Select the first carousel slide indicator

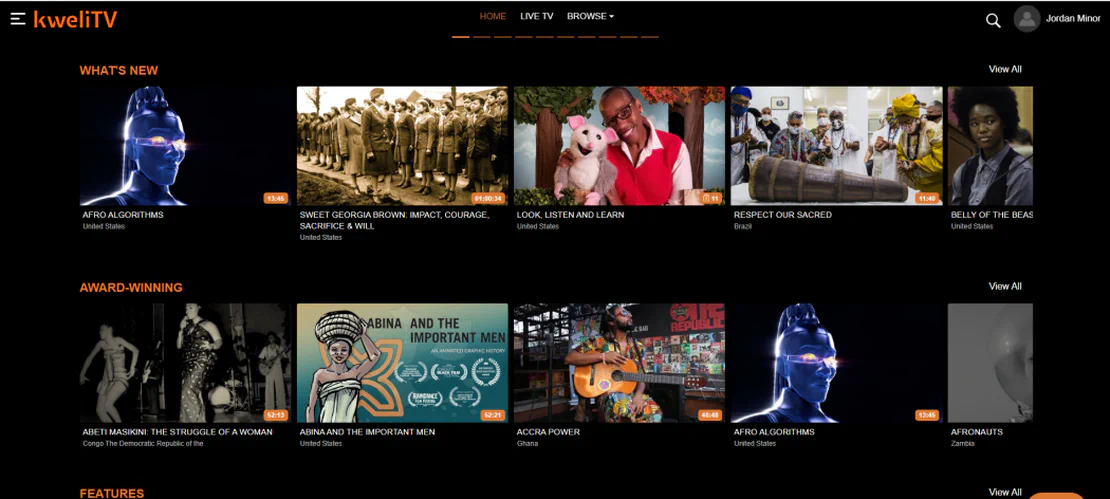click(460, 36)
